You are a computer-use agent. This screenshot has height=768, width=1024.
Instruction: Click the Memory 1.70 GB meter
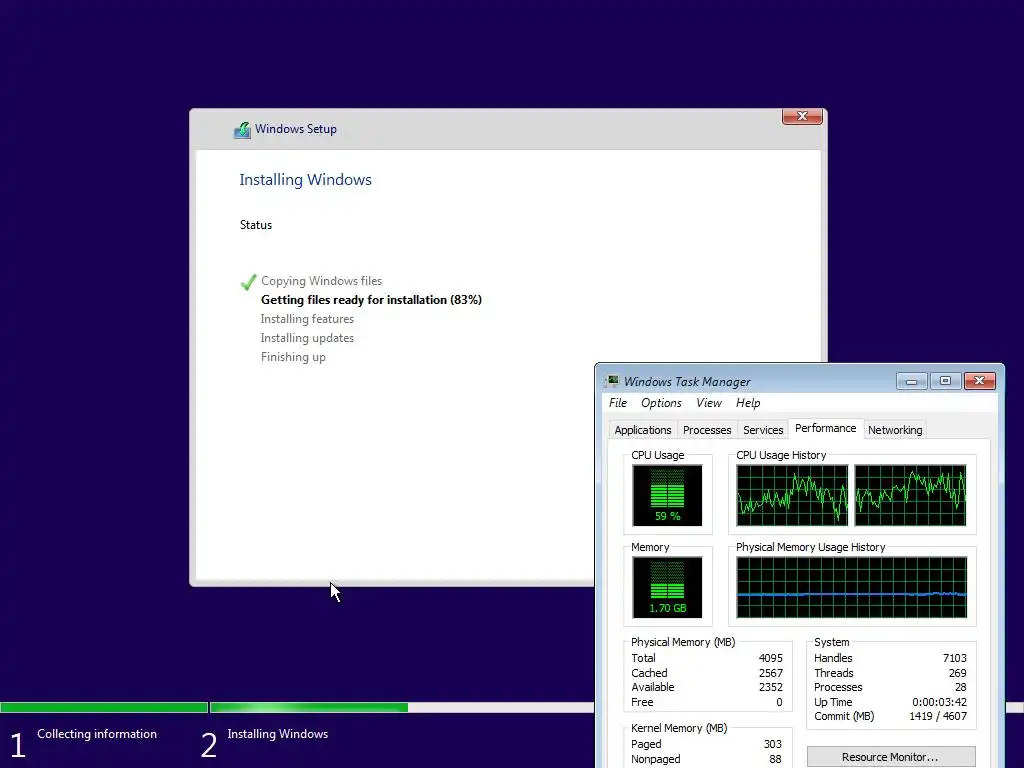click(667, 587)
